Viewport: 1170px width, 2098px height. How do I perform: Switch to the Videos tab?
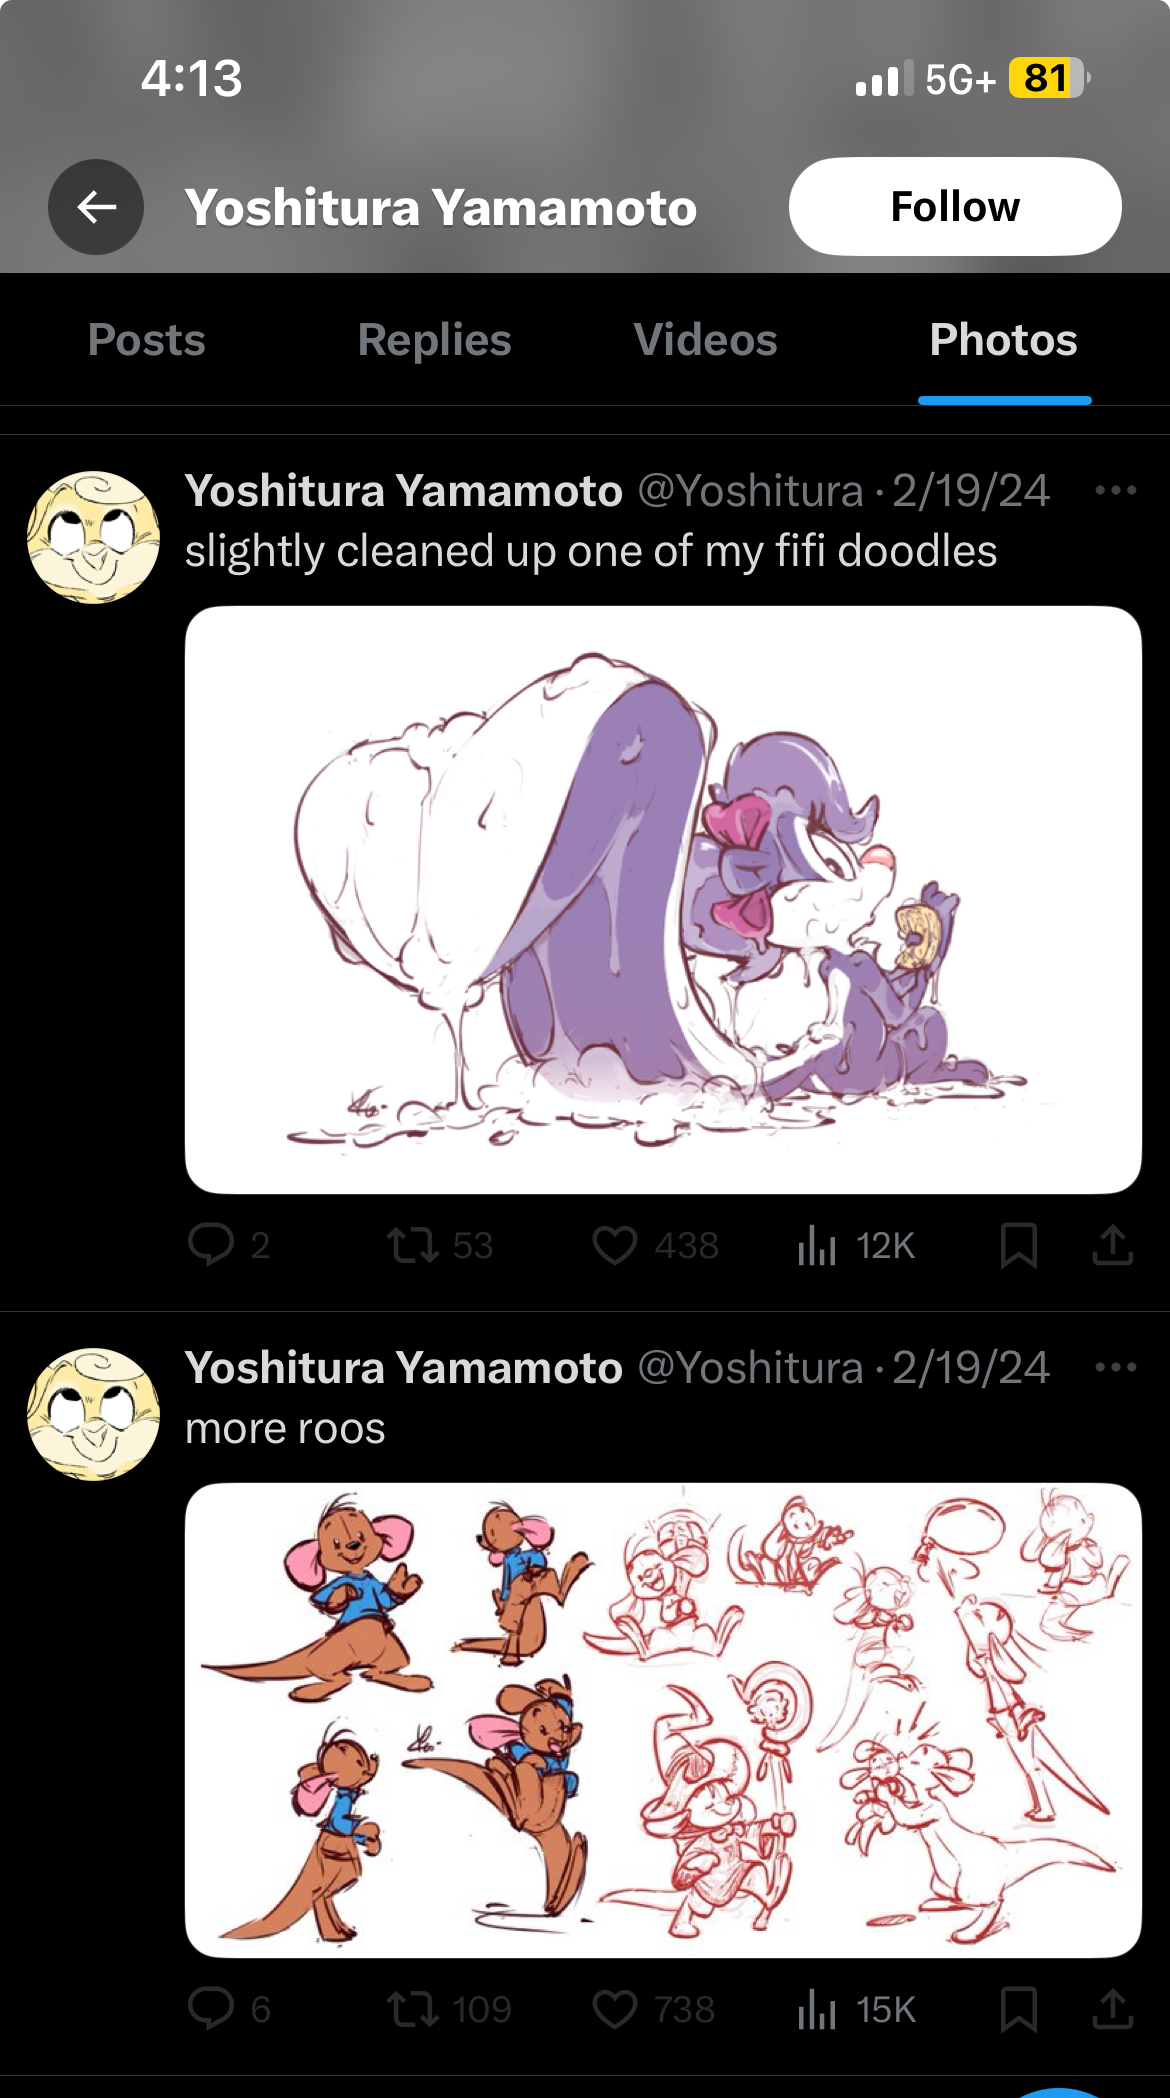pyautogui.click(x=705, y=340)
